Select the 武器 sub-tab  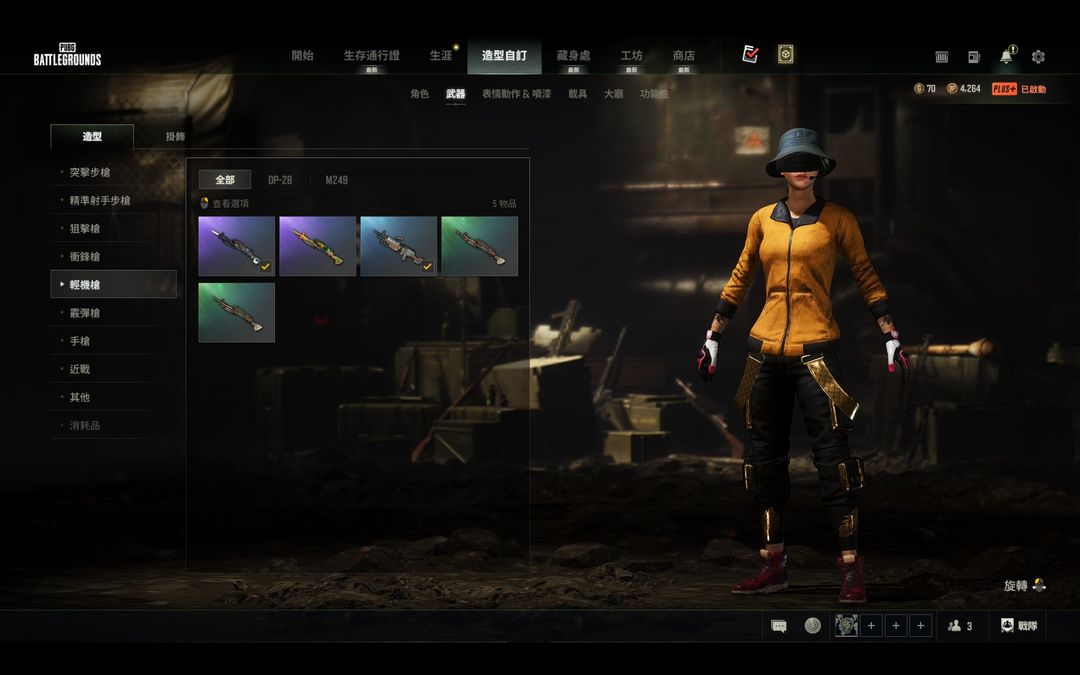click(x=455, y=94)
